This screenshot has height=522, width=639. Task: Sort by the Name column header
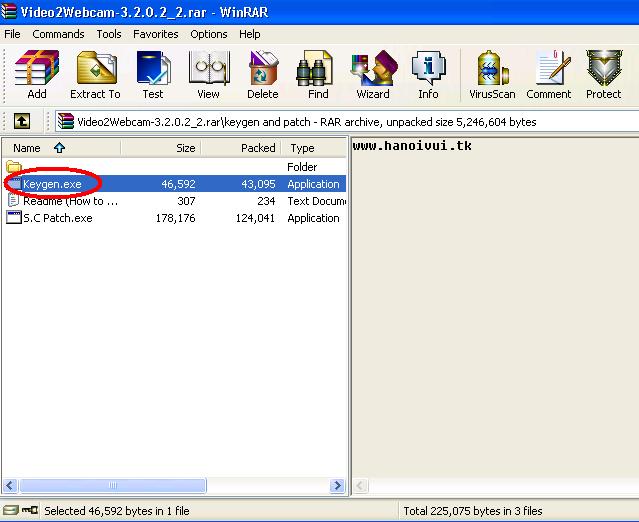(62, 148)
